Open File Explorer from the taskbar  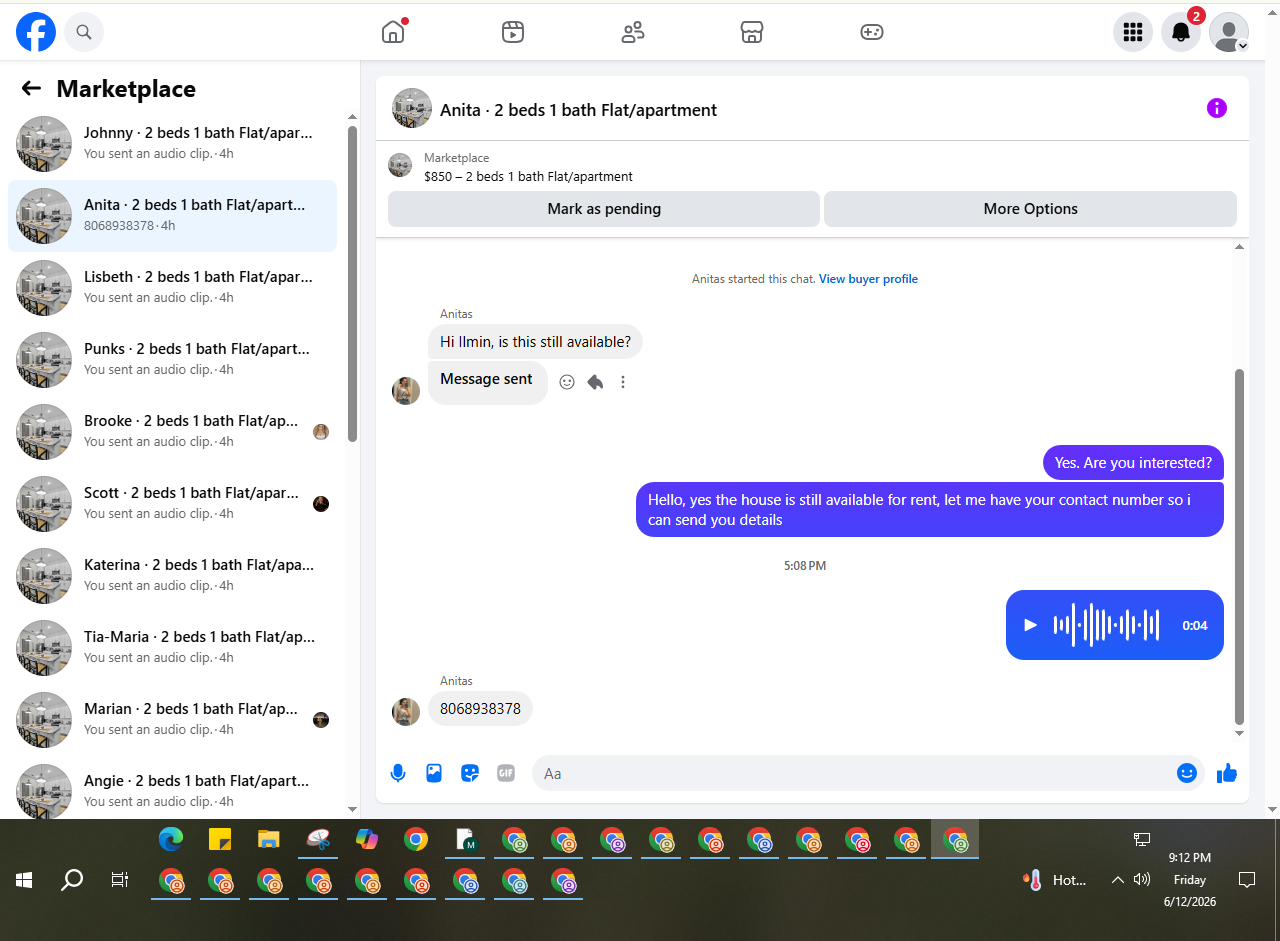coord(268,840)
